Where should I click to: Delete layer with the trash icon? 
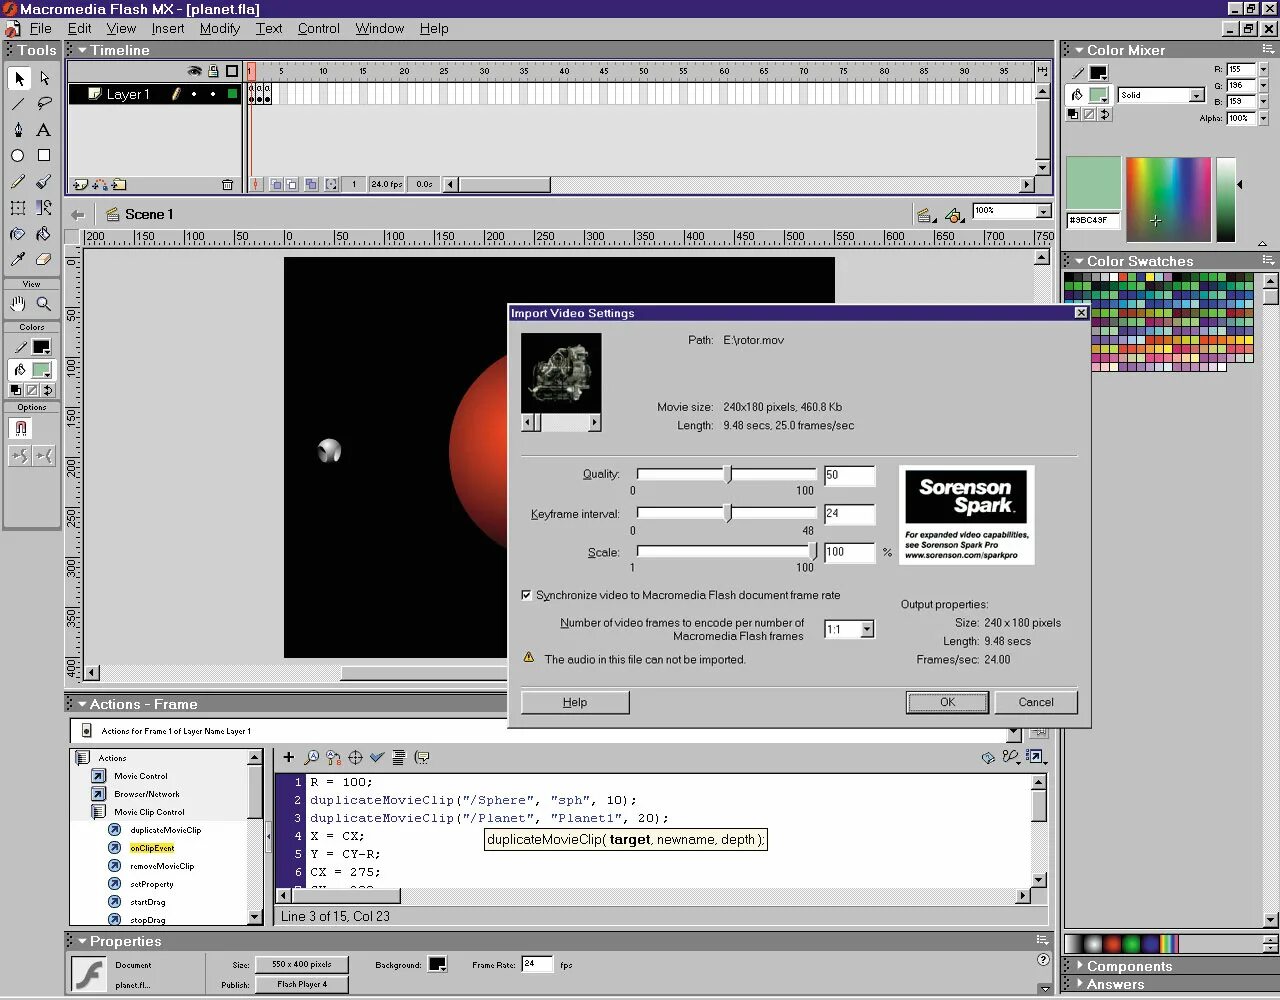click(227, 185)
